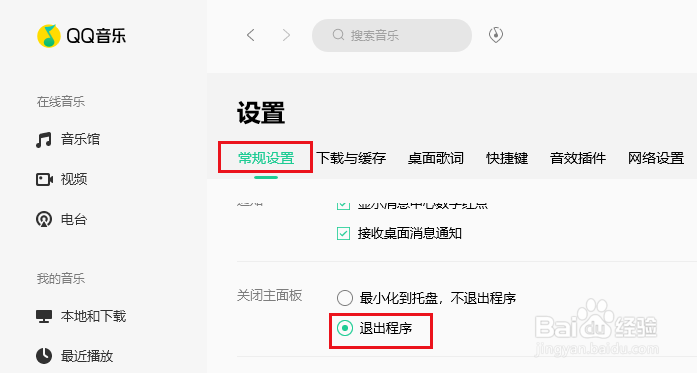Viewport: 697px width, 373px height.
Task: Open the 电台 radio icon
Action: coord(44,219)
